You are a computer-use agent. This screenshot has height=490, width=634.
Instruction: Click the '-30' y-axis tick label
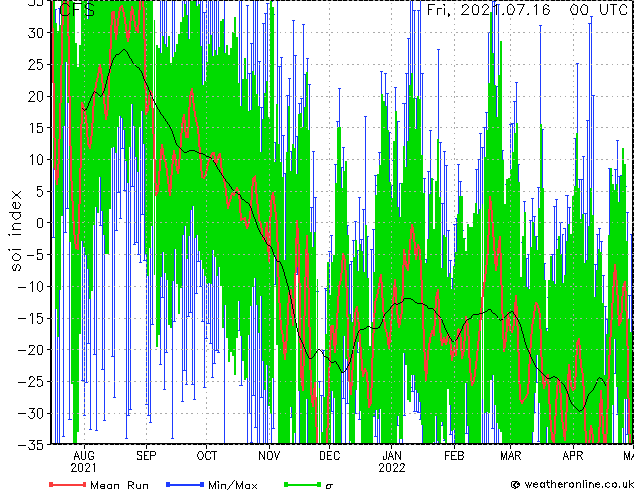(x=31, y=413)
